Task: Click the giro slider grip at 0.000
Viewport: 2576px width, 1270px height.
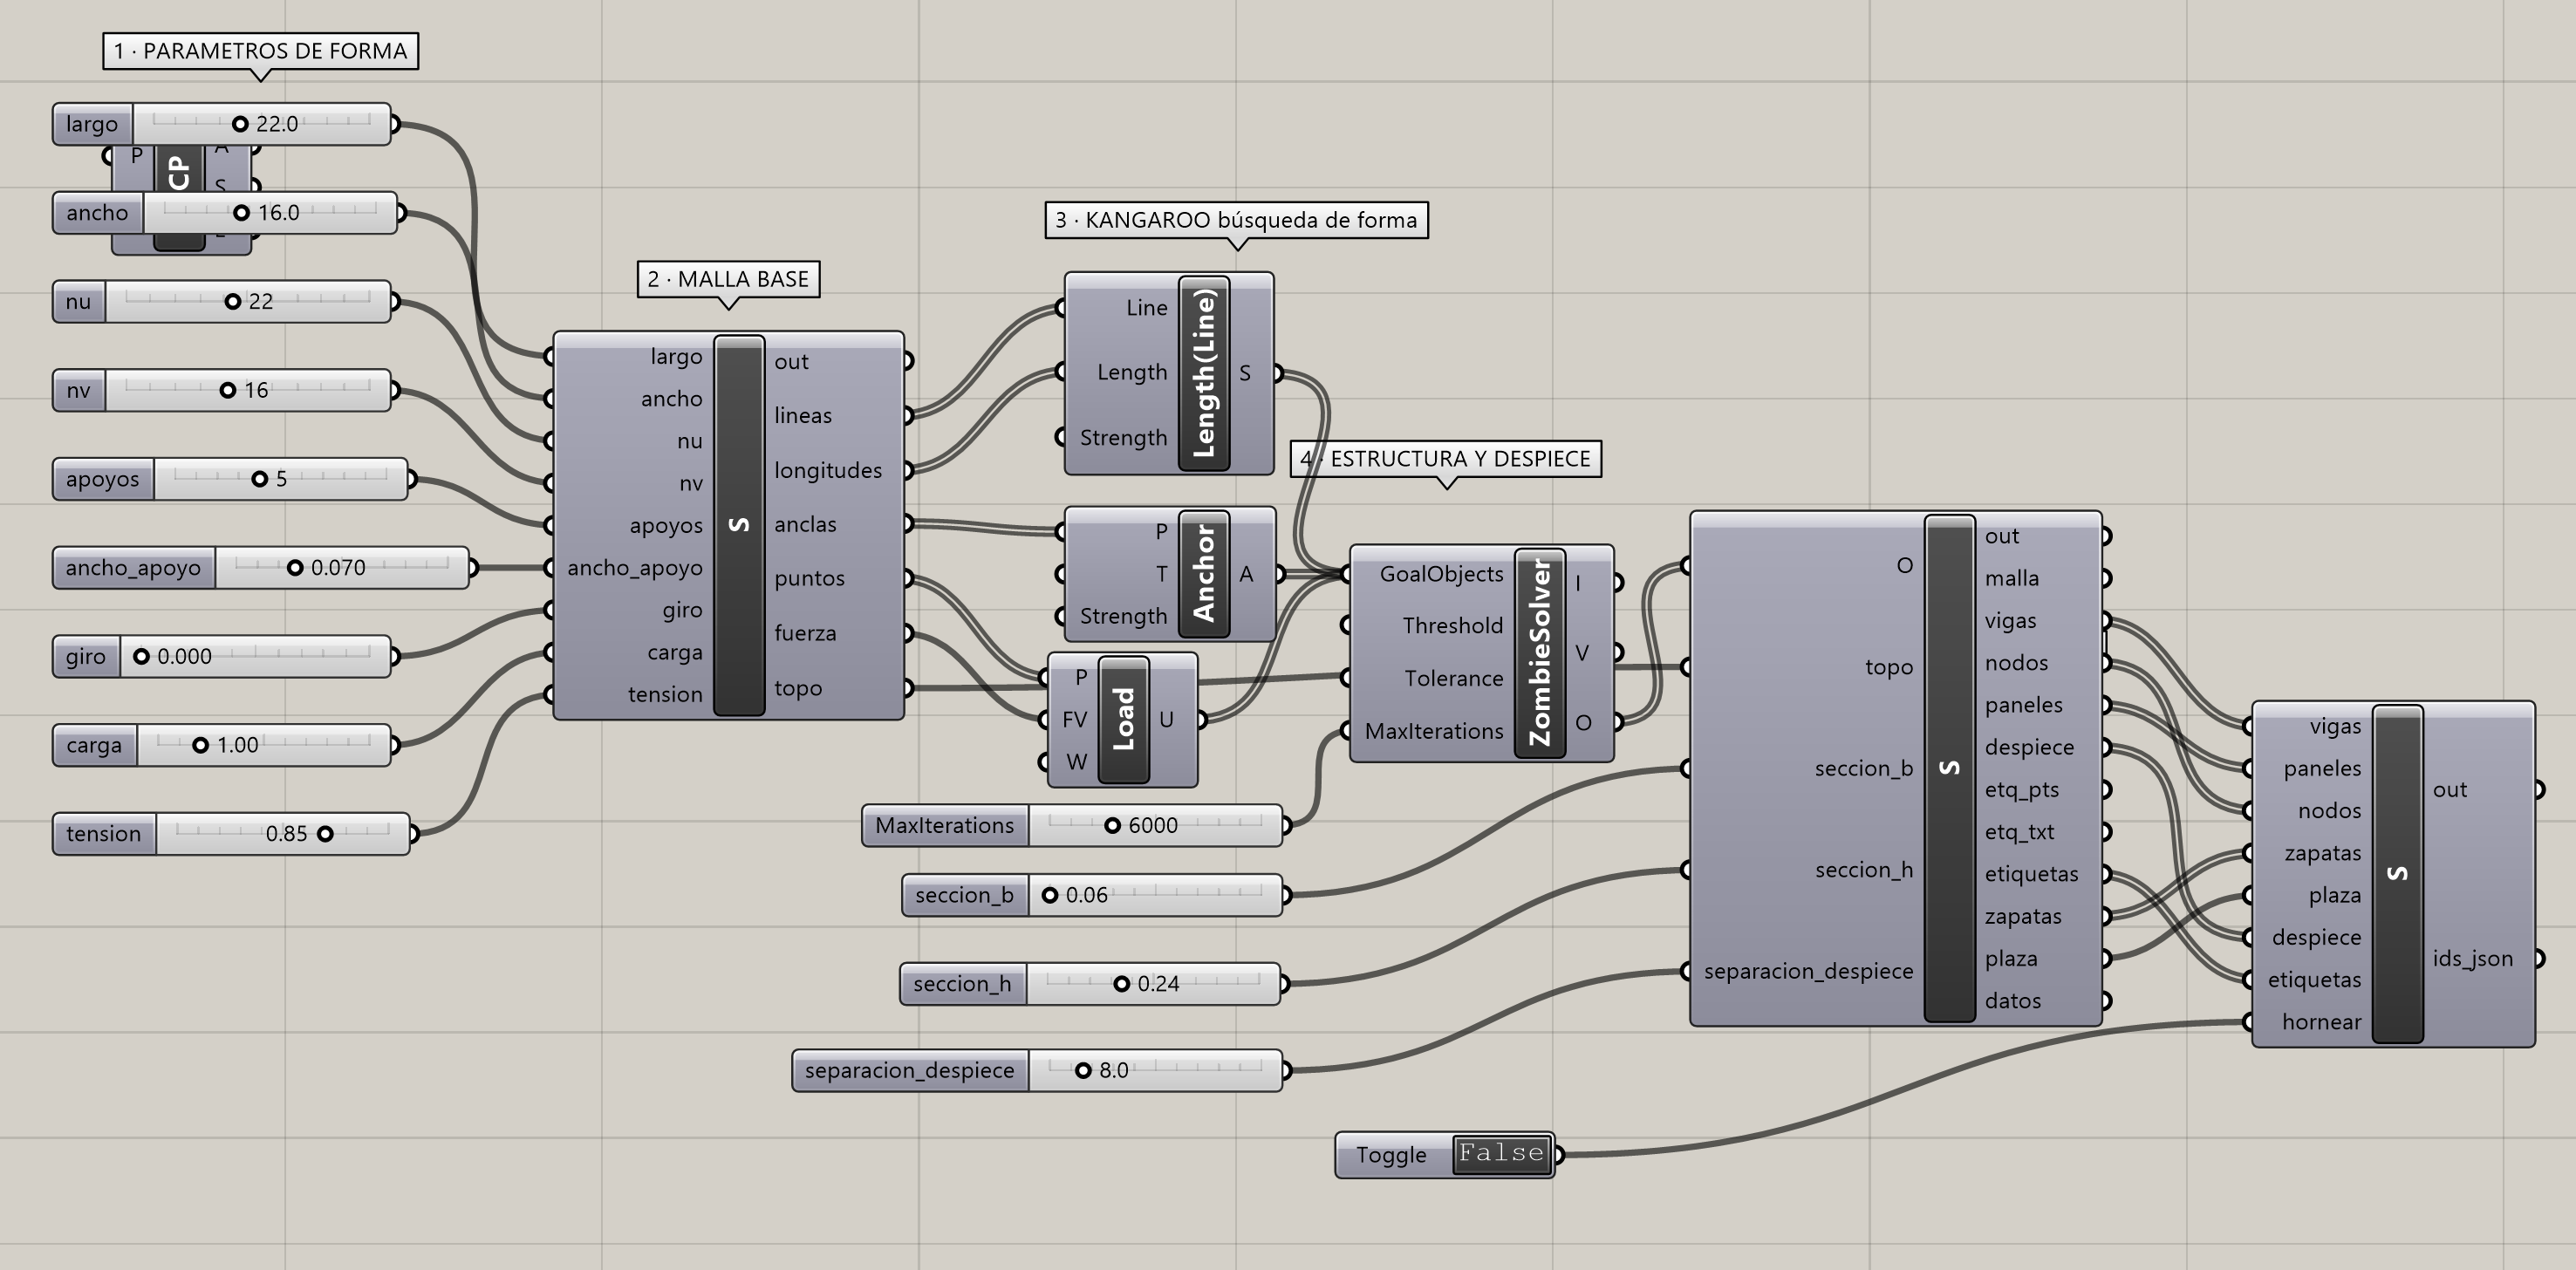Action: click(141, 657)
